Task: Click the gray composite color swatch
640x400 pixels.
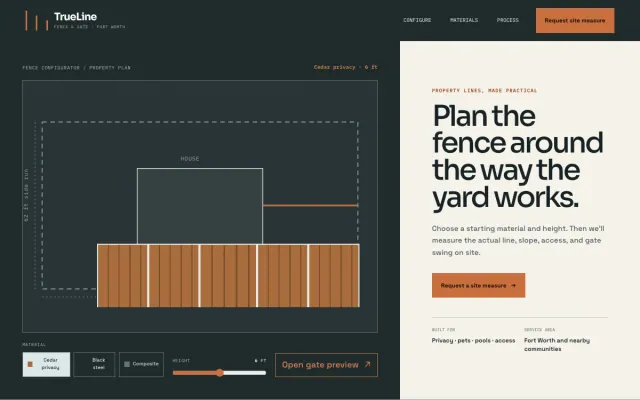Action: click(x=127, y=364)
